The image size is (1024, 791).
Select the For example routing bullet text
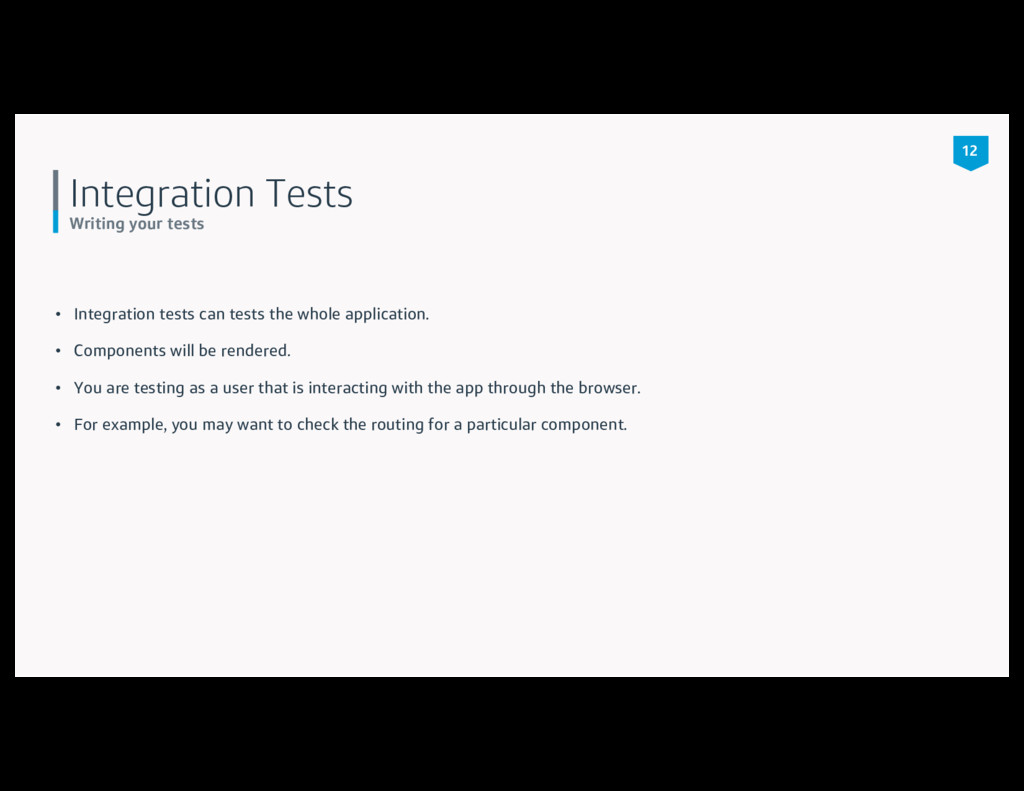[350, 425]
